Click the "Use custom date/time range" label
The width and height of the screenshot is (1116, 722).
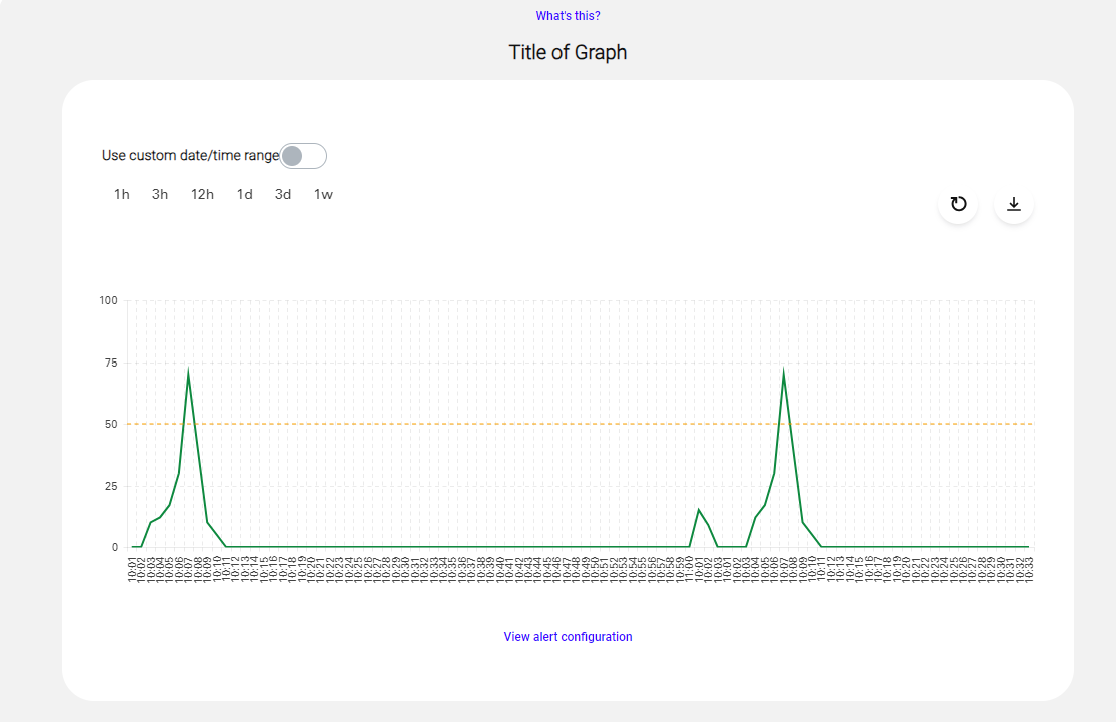click(190, 156)
